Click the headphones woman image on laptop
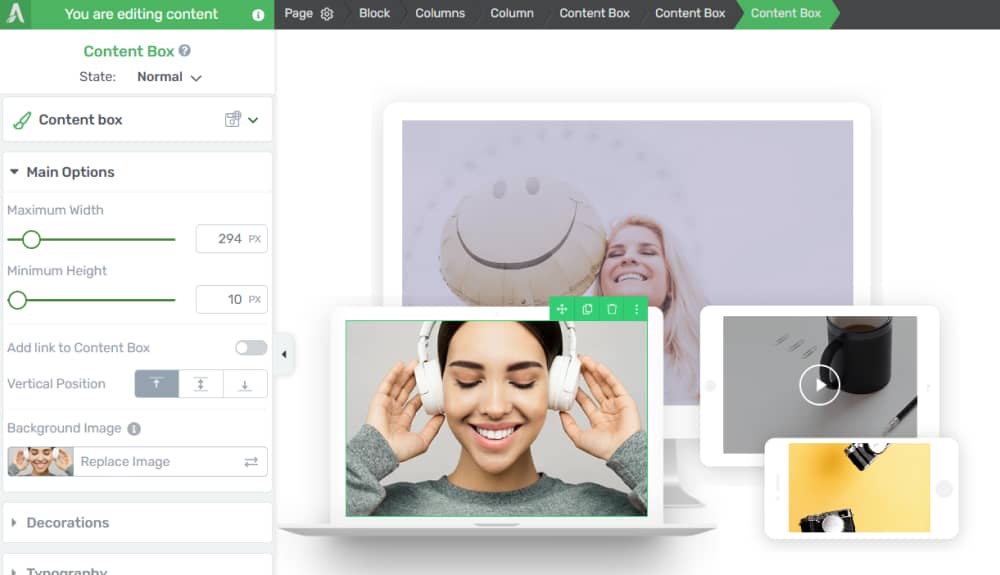 496,418
